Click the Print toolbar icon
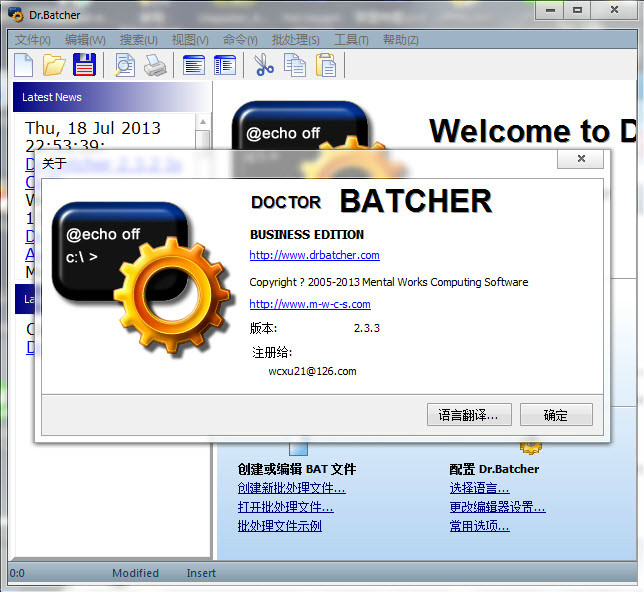Image resolution: width=644 pixels, height=592 pixels. point(155,66)
